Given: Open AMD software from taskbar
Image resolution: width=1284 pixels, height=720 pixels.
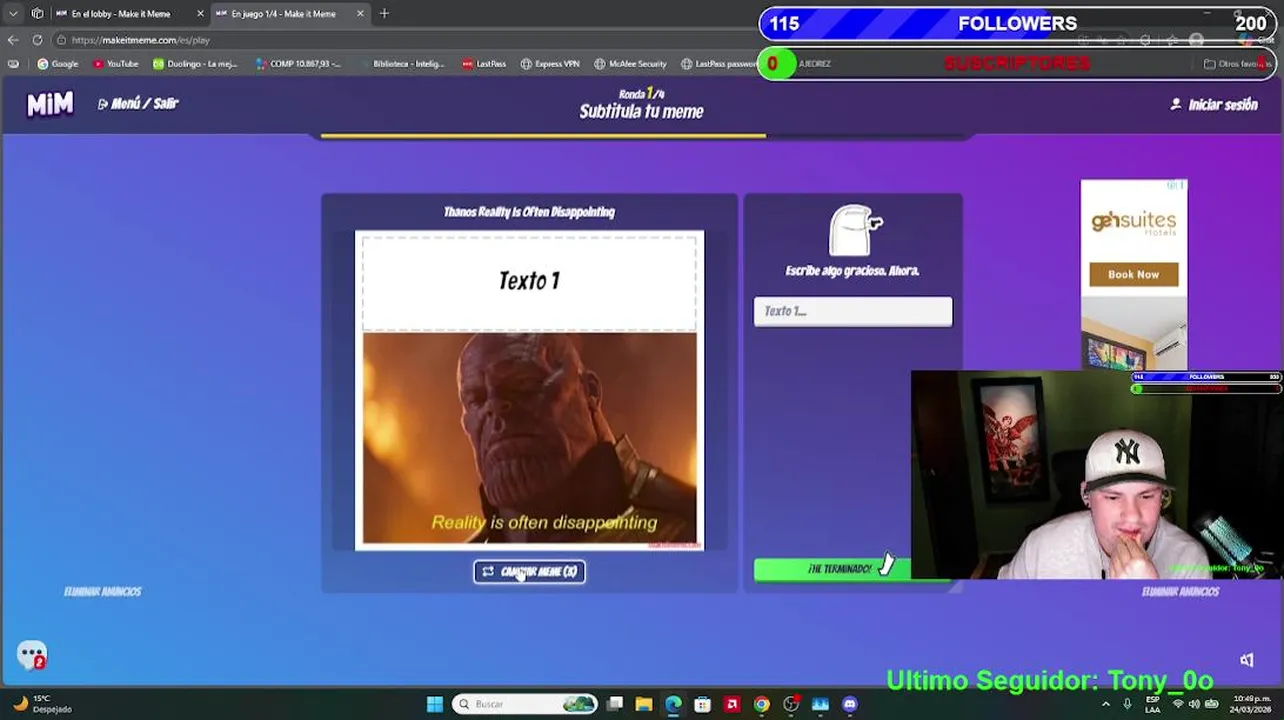Looking at the screenshot, I should 732,704.
